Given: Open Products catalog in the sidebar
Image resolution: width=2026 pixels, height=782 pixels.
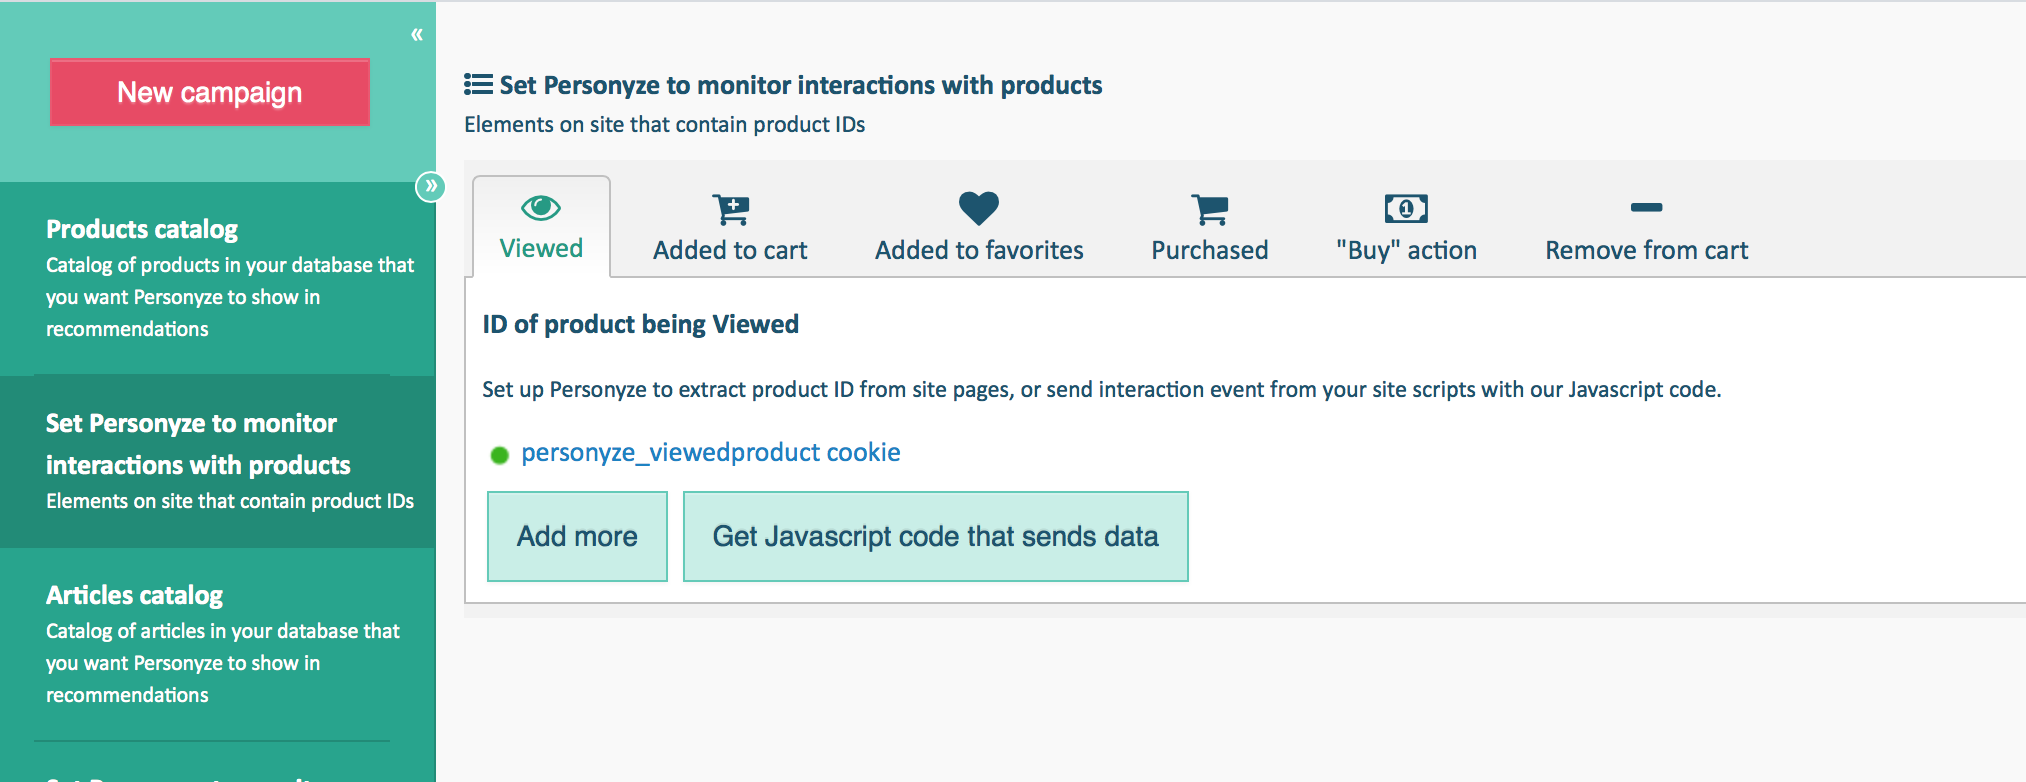Looking at the screenshot, I should [x=142, y=229].
